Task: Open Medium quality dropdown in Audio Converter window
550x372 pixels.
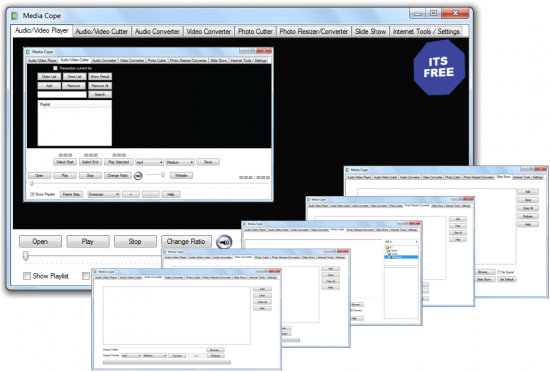Action: pos(154,356)
